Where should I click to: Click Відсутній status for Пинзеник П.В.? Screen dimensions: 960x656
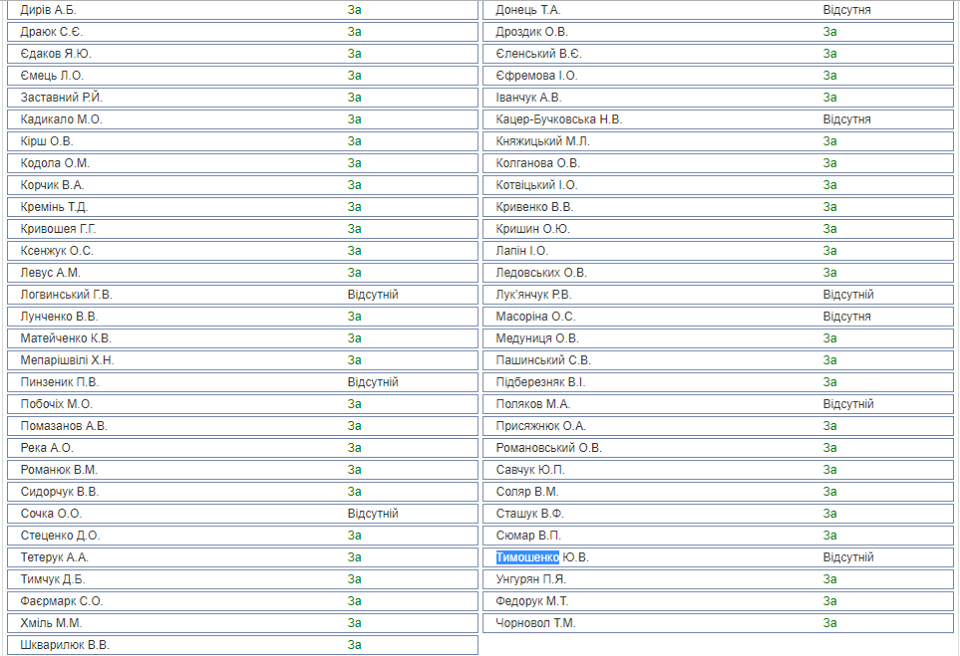click(372, 382)
